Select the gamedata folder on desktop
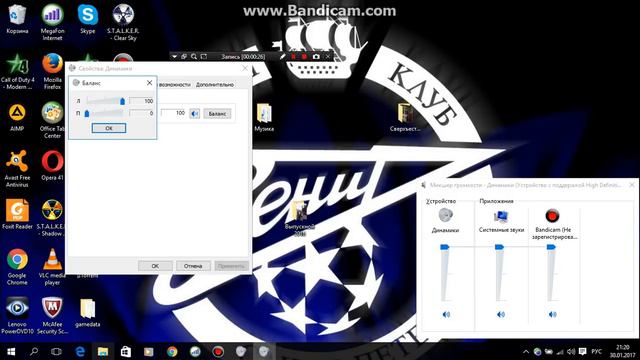 coord(87,313)
